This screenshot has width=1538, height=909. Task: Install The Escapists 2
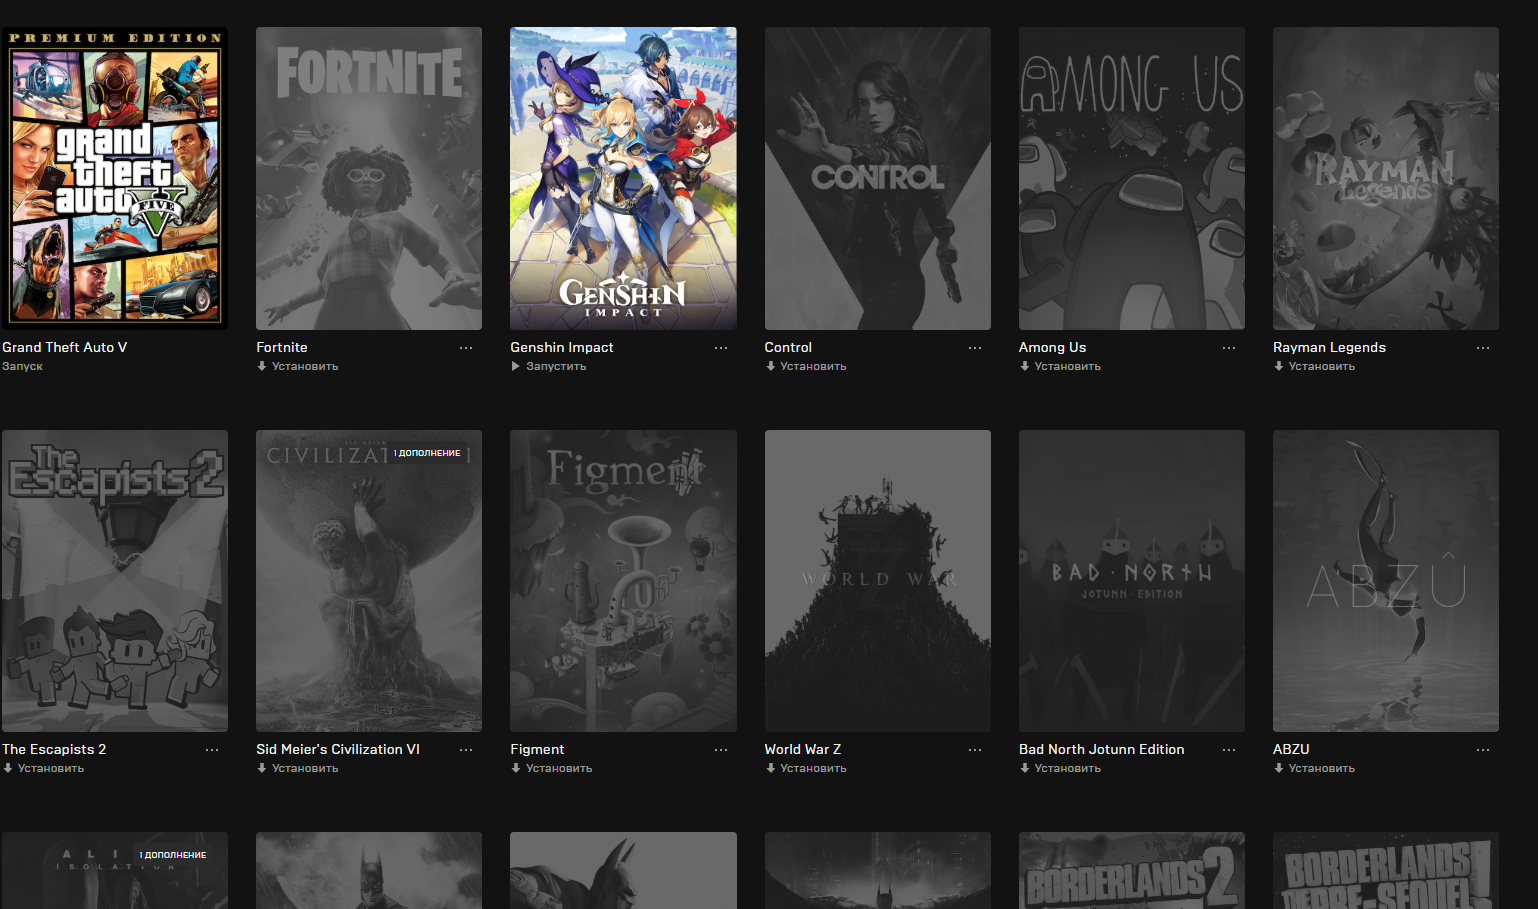(43, 769)
